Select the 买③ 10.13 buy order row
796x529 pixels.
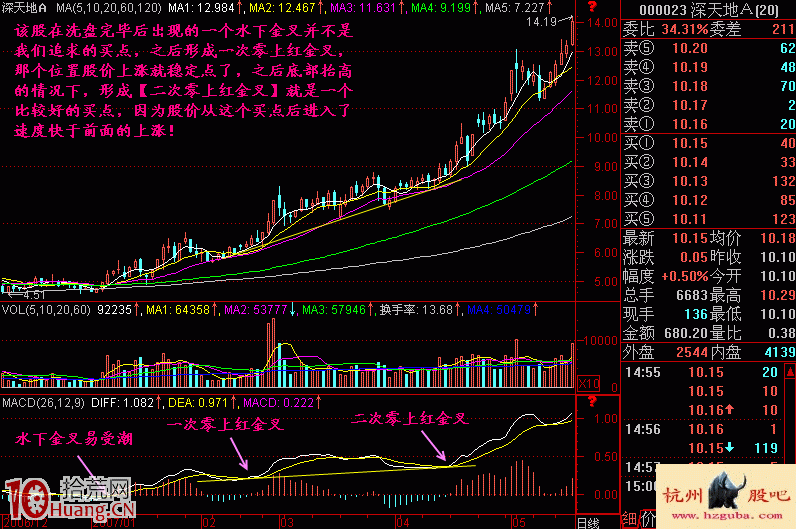pos(709,181)
